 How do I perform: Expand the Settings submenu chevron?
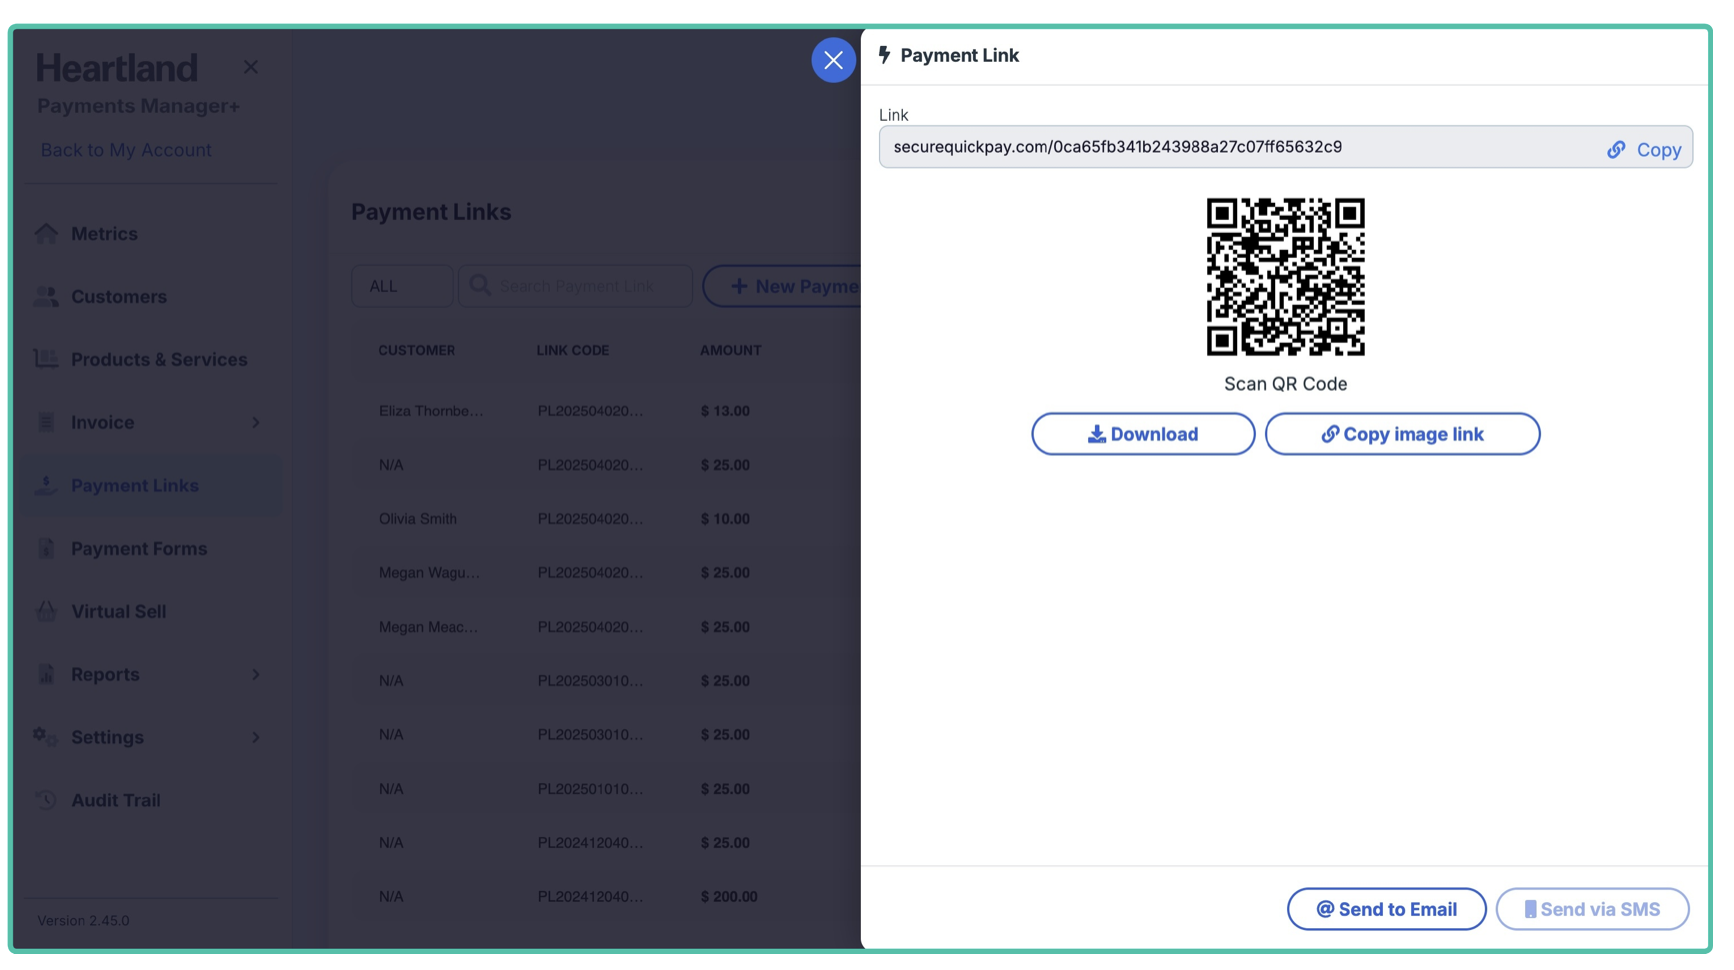[x=256, y=738]
